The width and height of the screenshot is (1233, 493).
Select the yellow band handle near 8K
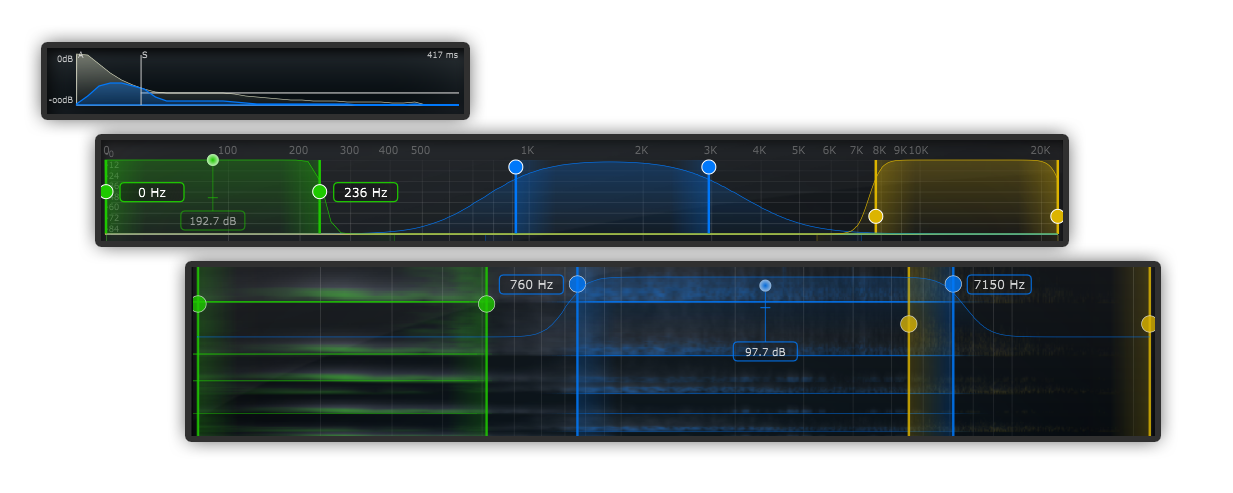[876, 216]
